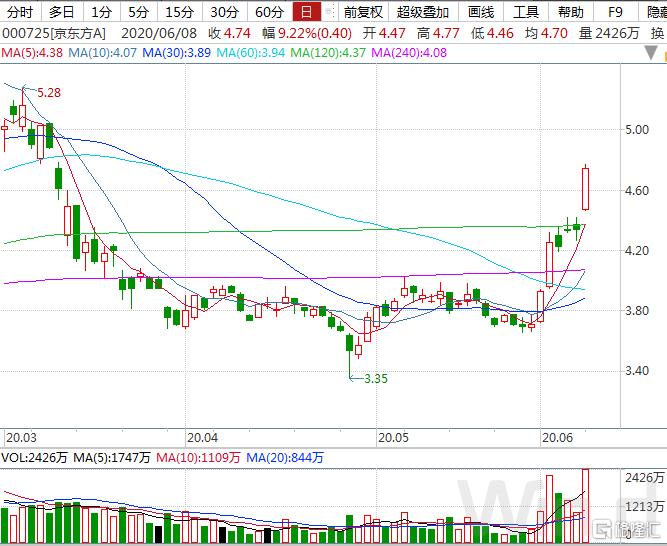Select the 多日 multi-day view
The height and width of the screenshot is (546, 667).
tap(62, 11)
